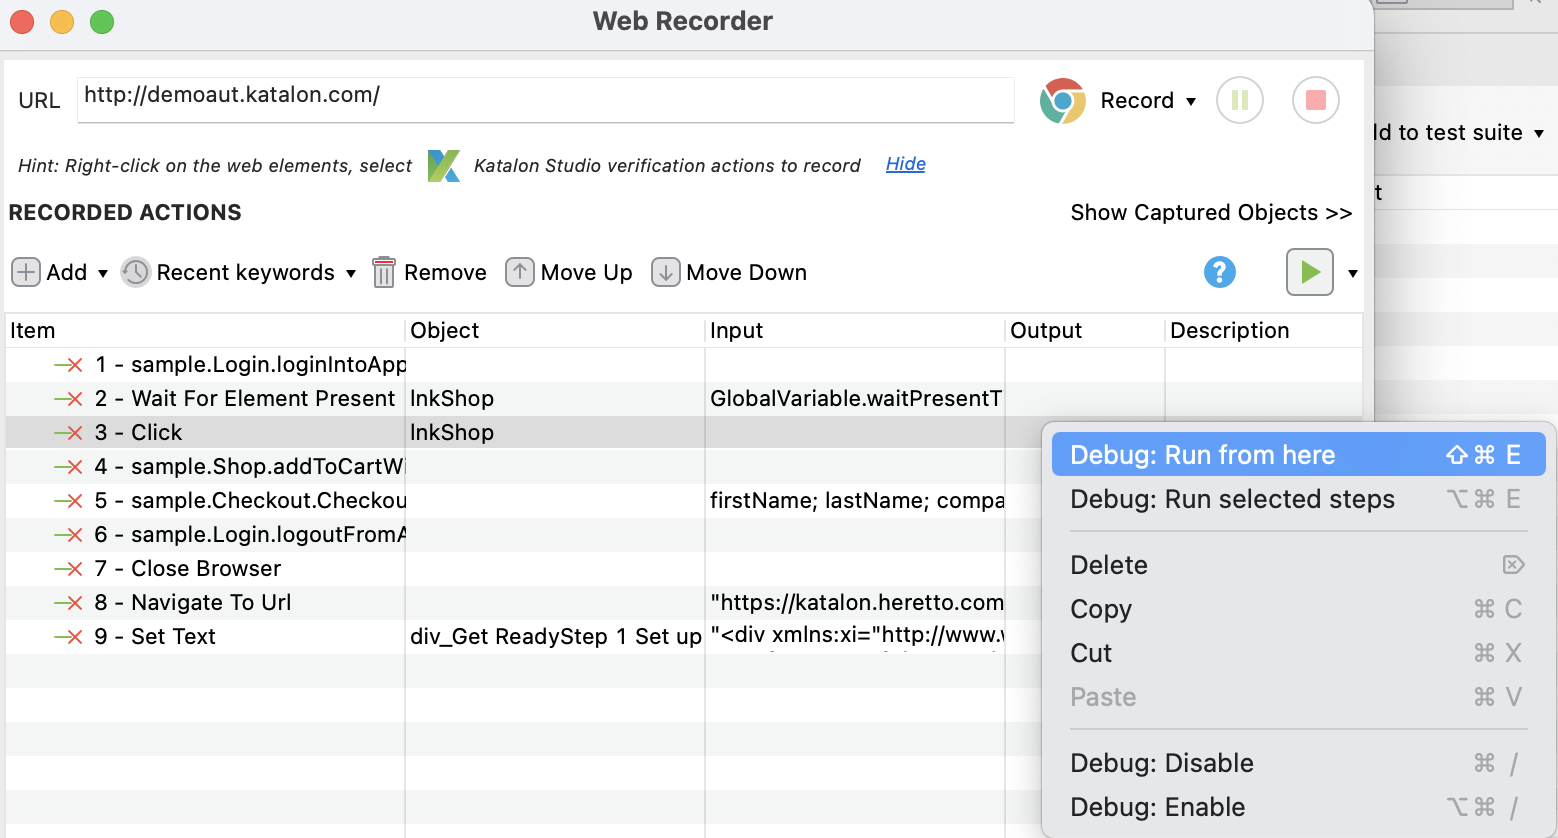Run recorded steps with green play button

[1309, 272]
